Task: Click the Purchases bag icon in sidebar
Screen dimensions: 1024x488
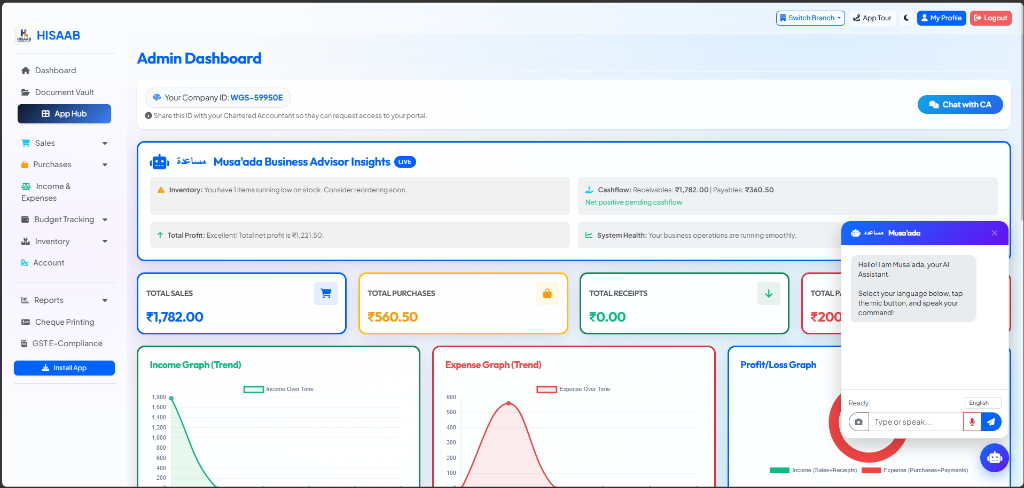Action: (25, 165)
